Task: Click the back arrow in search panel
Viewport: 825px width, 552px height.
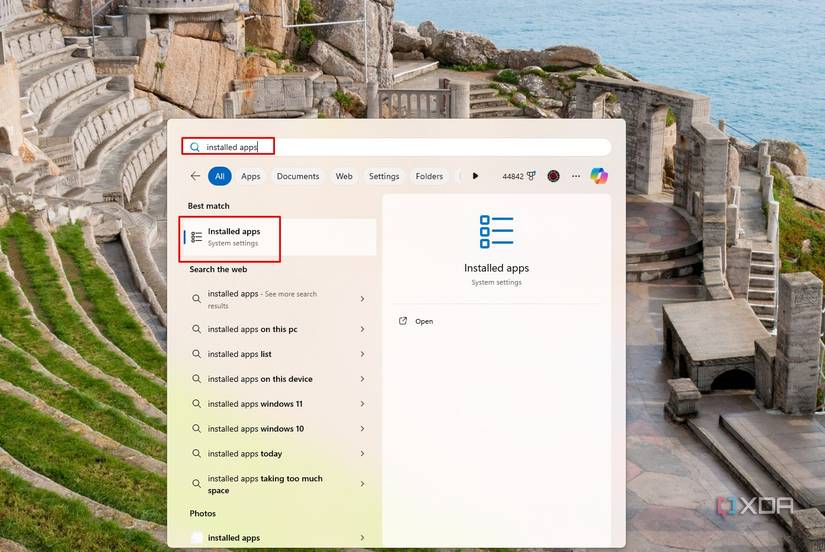Action: point(195,176)
